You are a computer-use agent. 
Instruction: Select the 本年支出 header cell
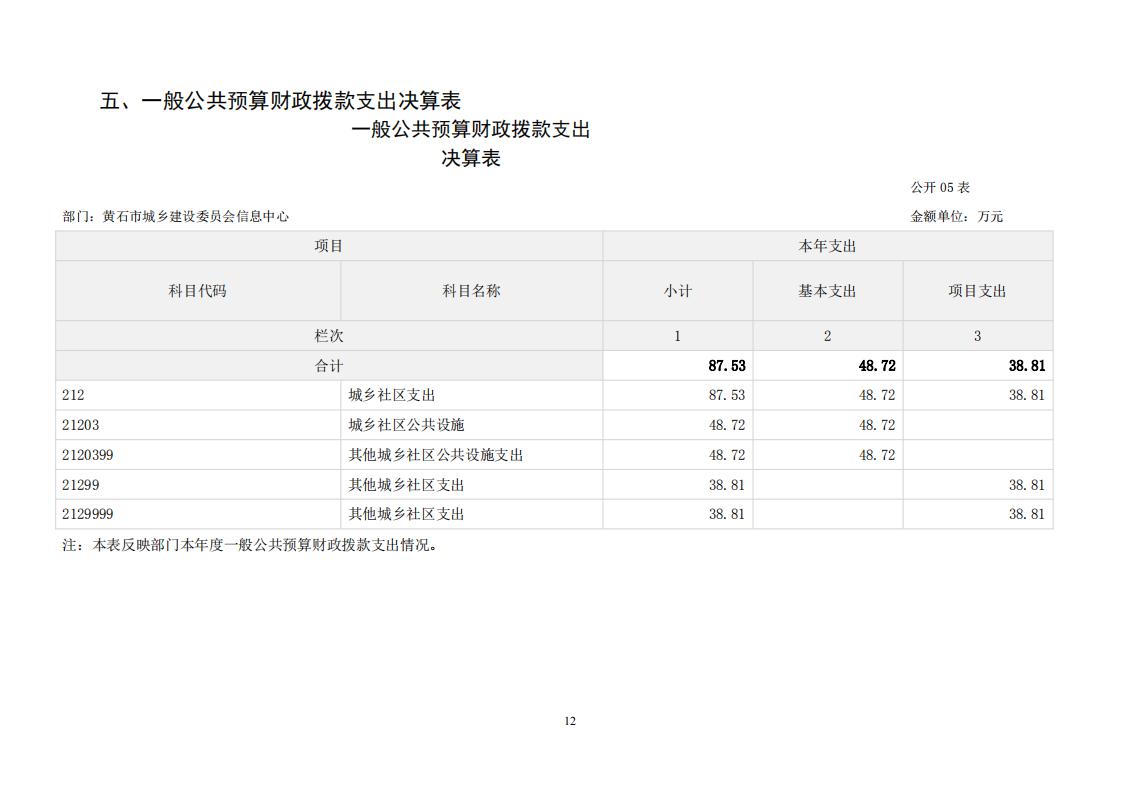(827, 246)
